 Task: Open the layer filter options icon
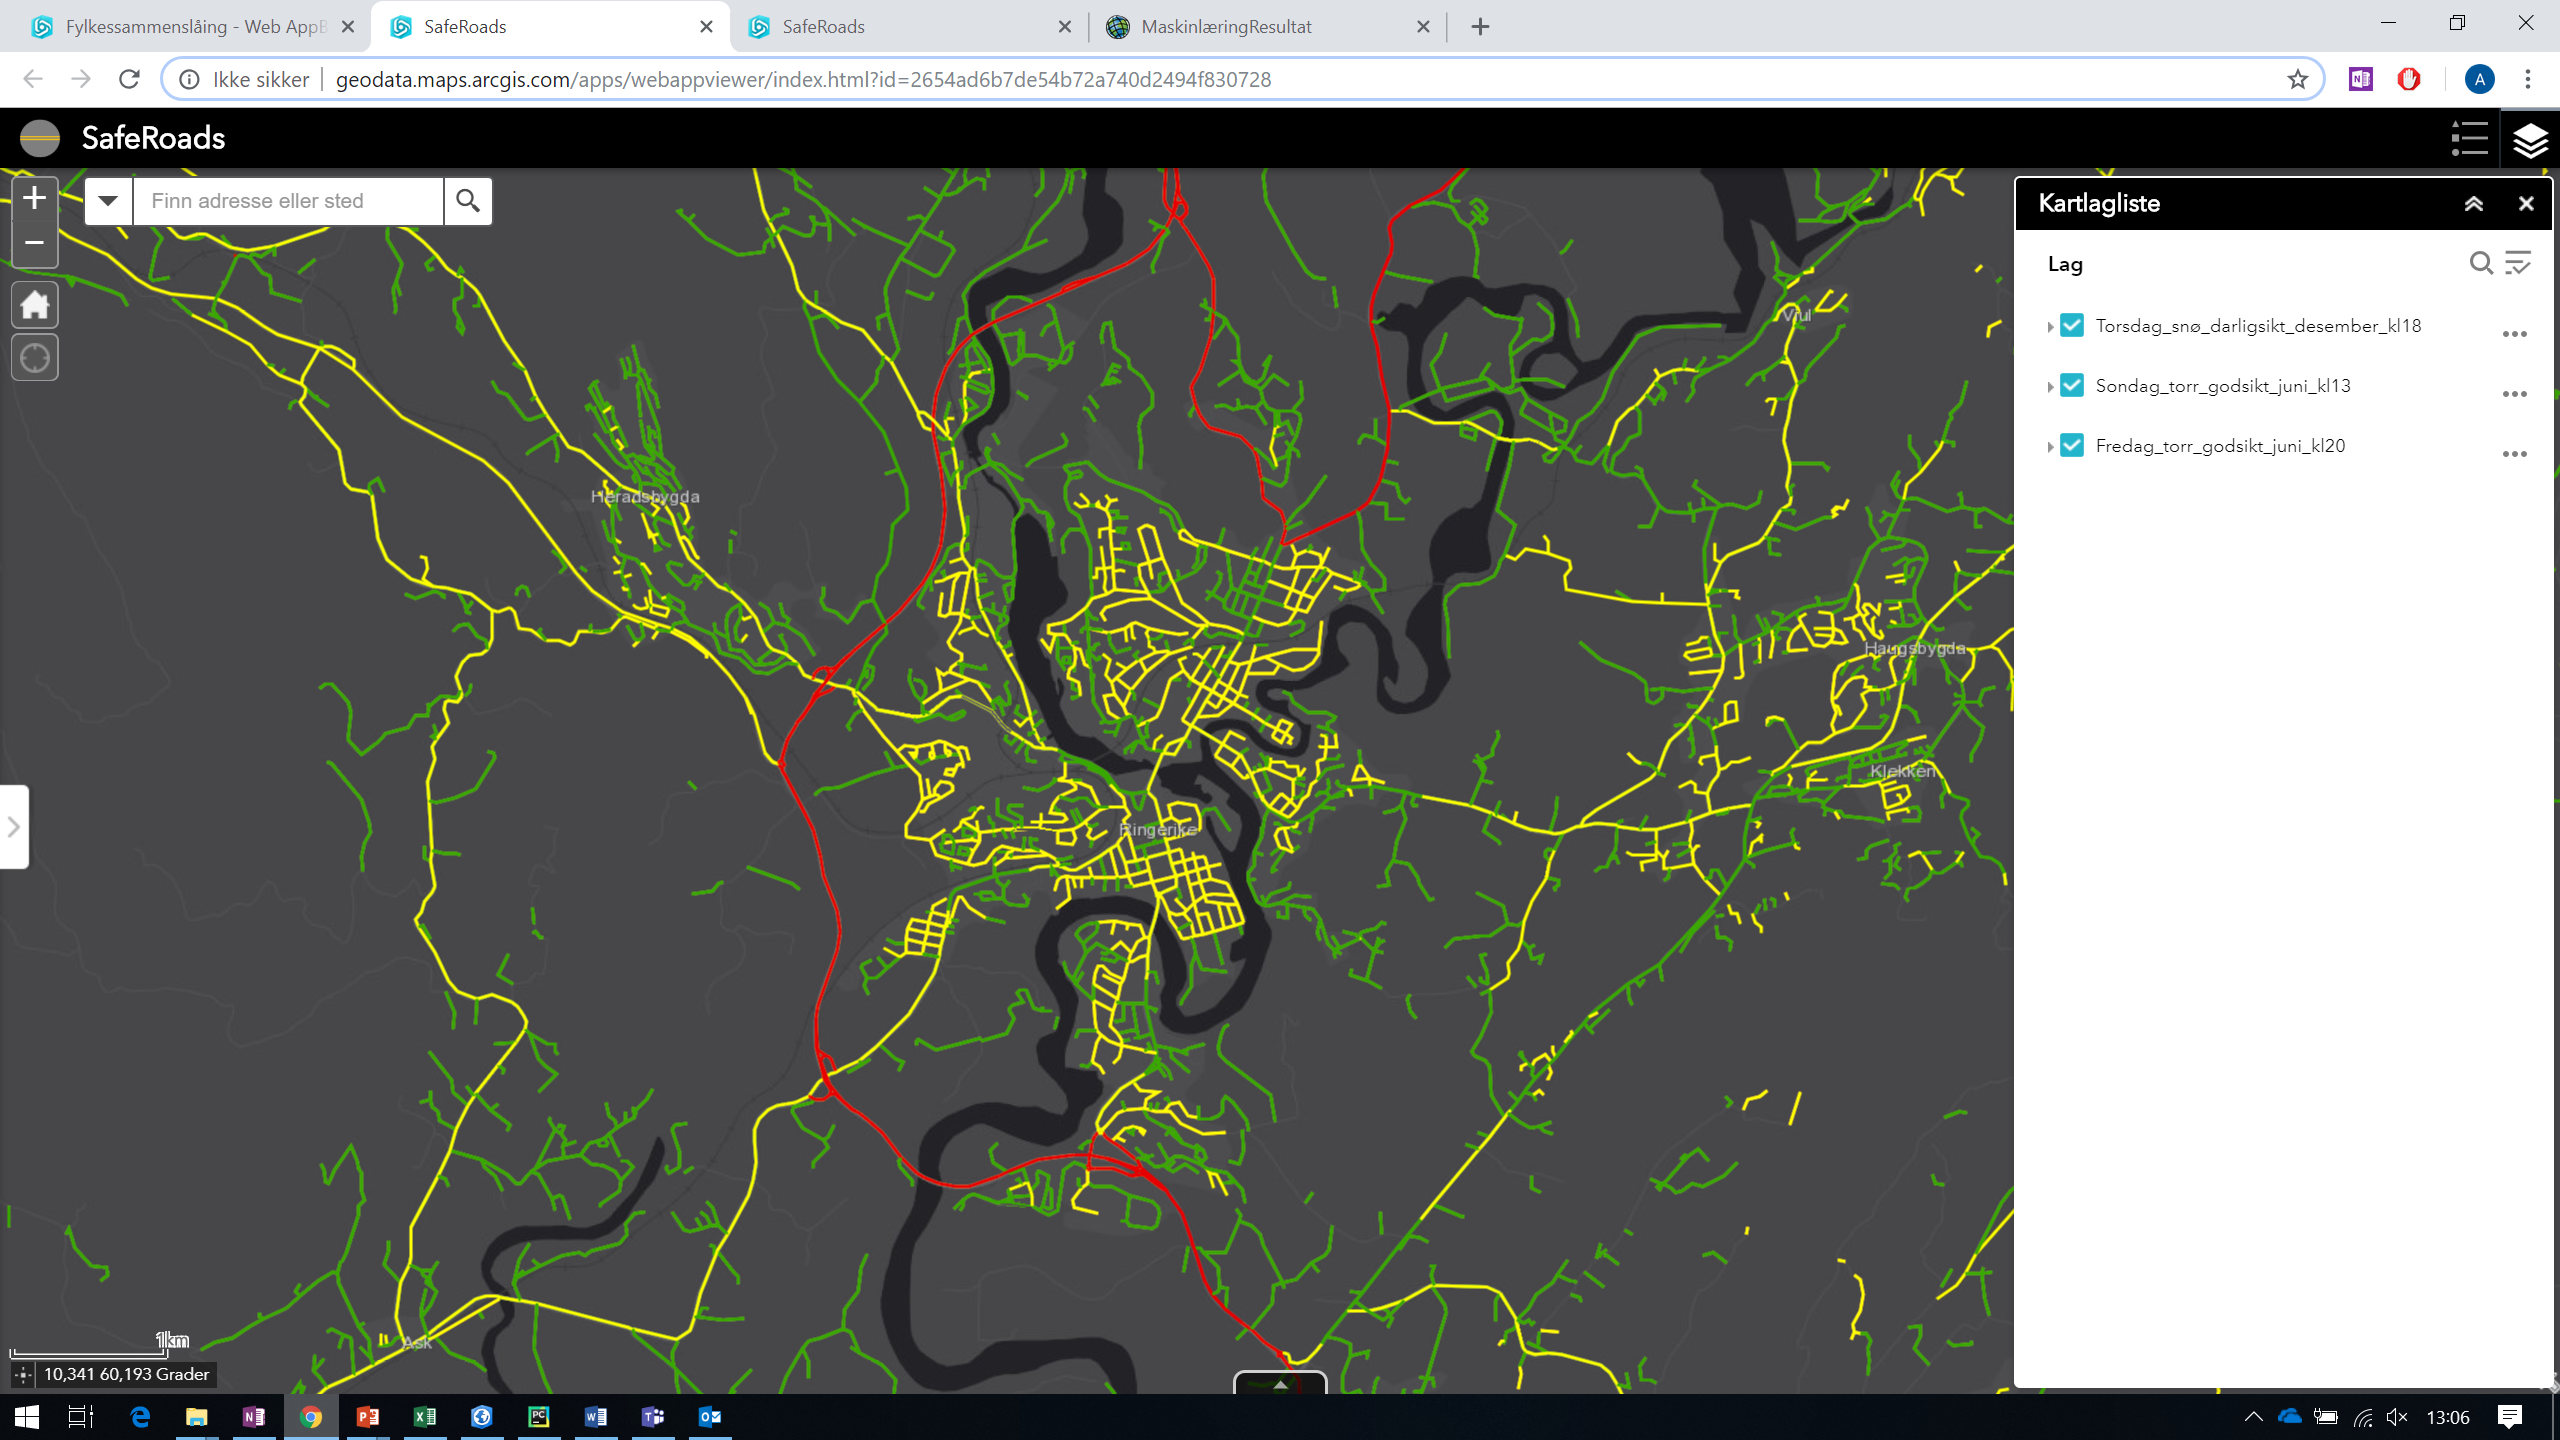tap(2517, 263)
